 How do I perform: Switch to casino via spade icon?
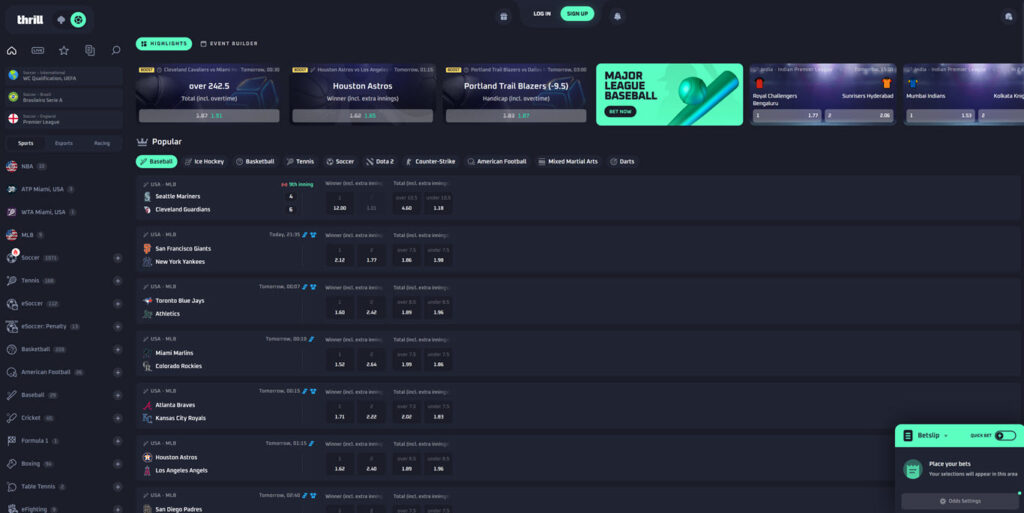(62, 19)
